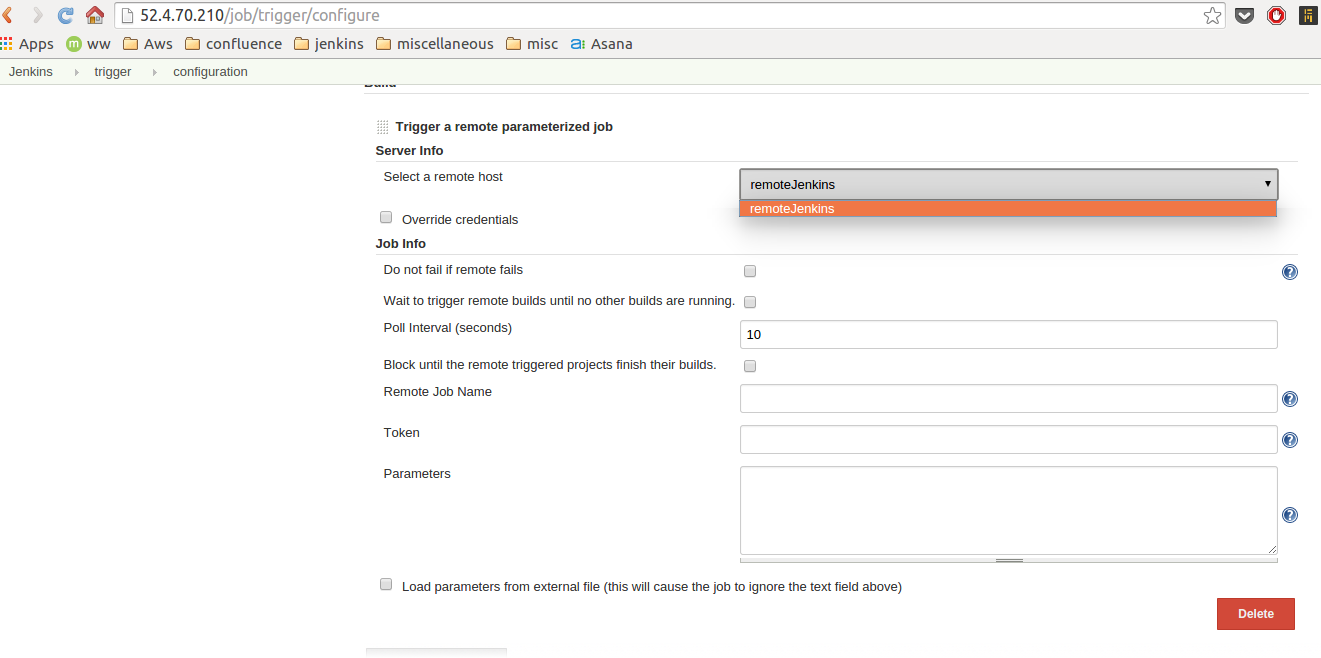
Task: Open the Select a remote host dropdown
Action: point(1008,184)
